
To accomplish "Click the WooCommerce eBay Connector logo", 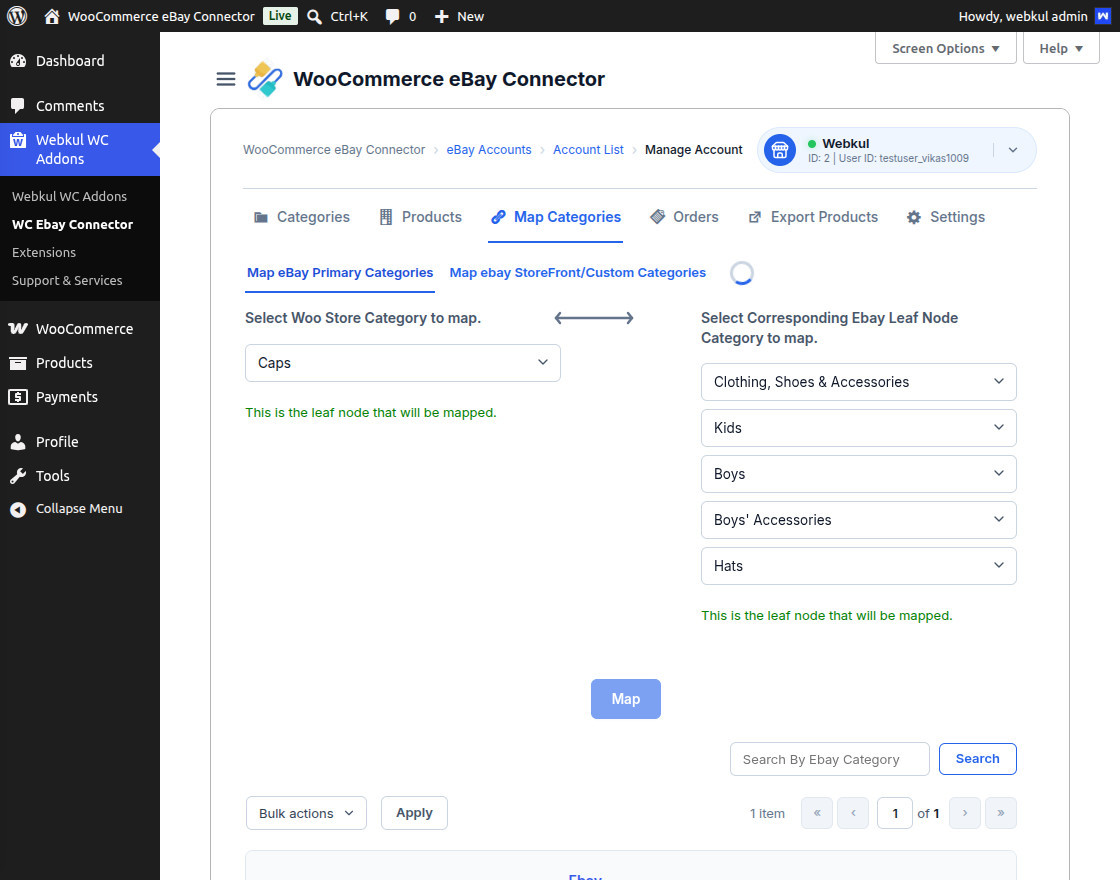I will click(x=265, y=79).
